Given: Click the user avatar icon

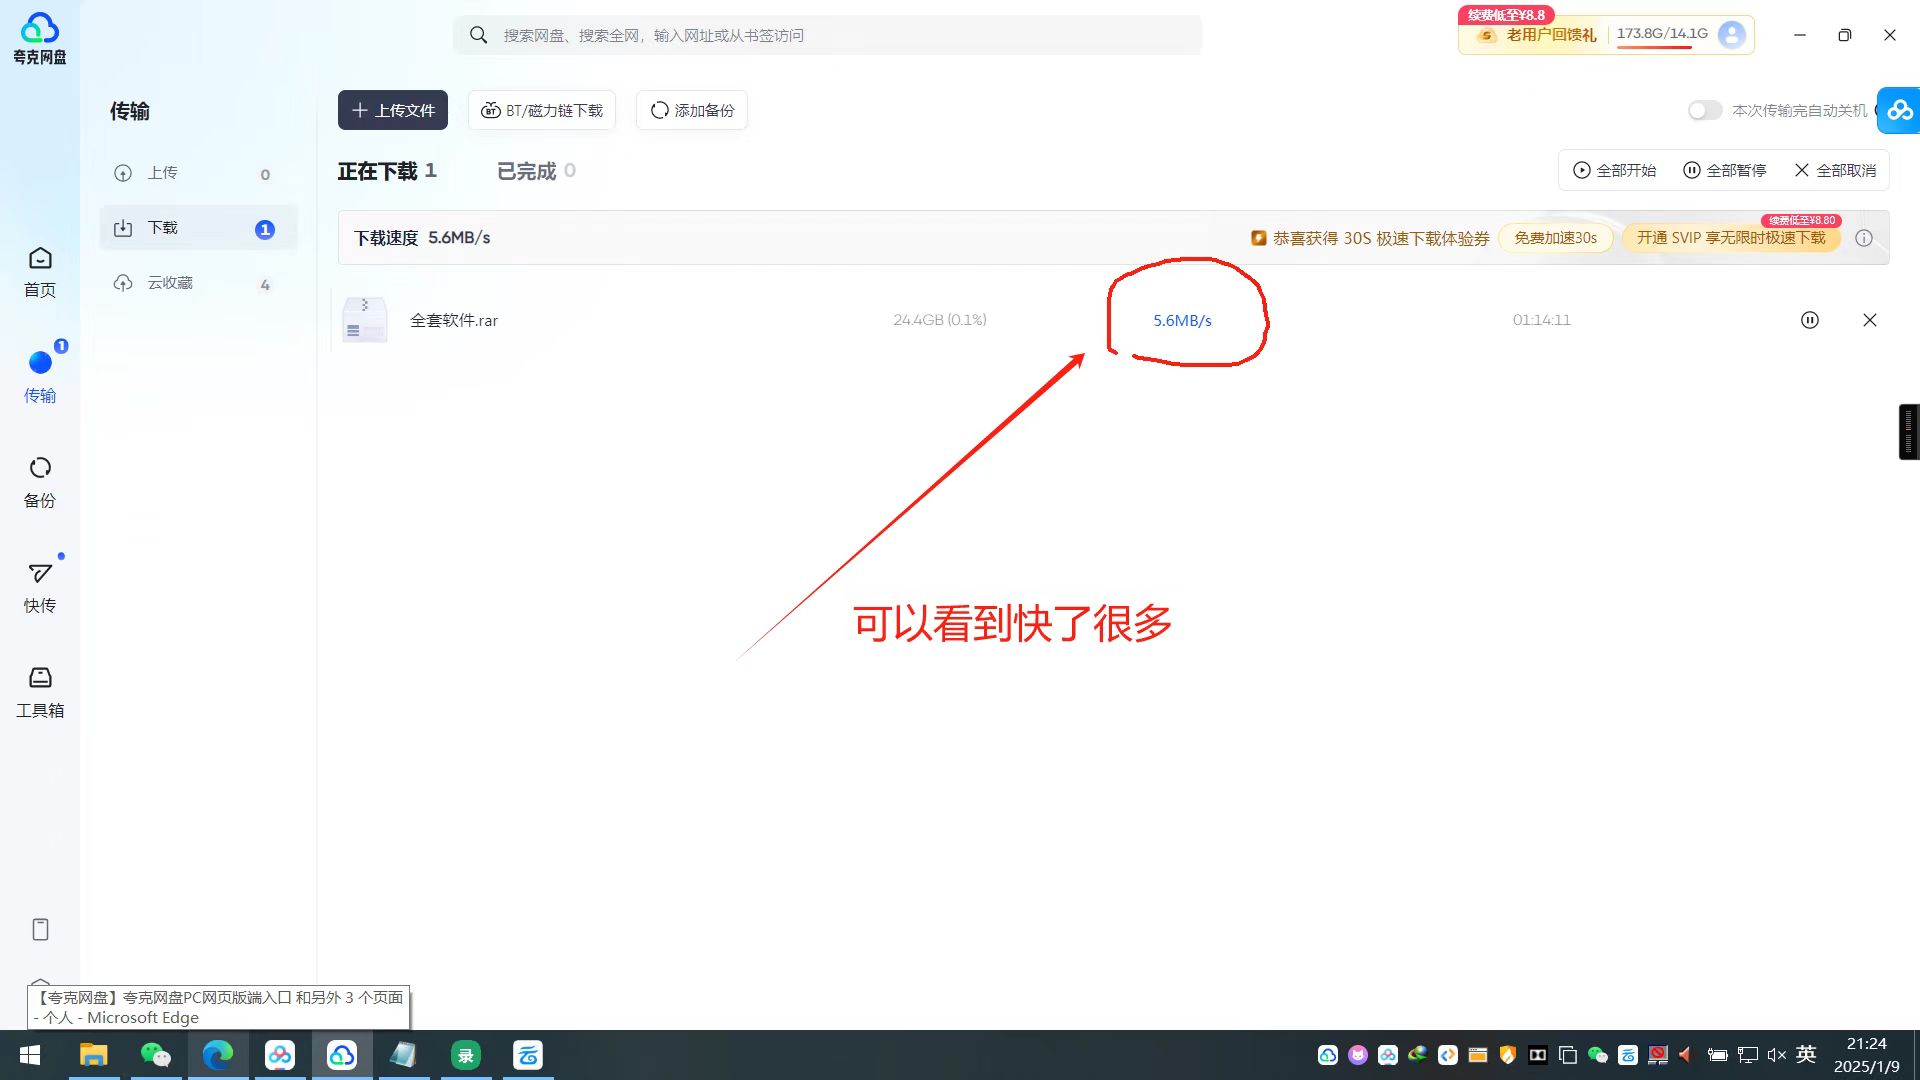Looking at the screenshot, I should pyautogui.click(x=1731, y=35).
